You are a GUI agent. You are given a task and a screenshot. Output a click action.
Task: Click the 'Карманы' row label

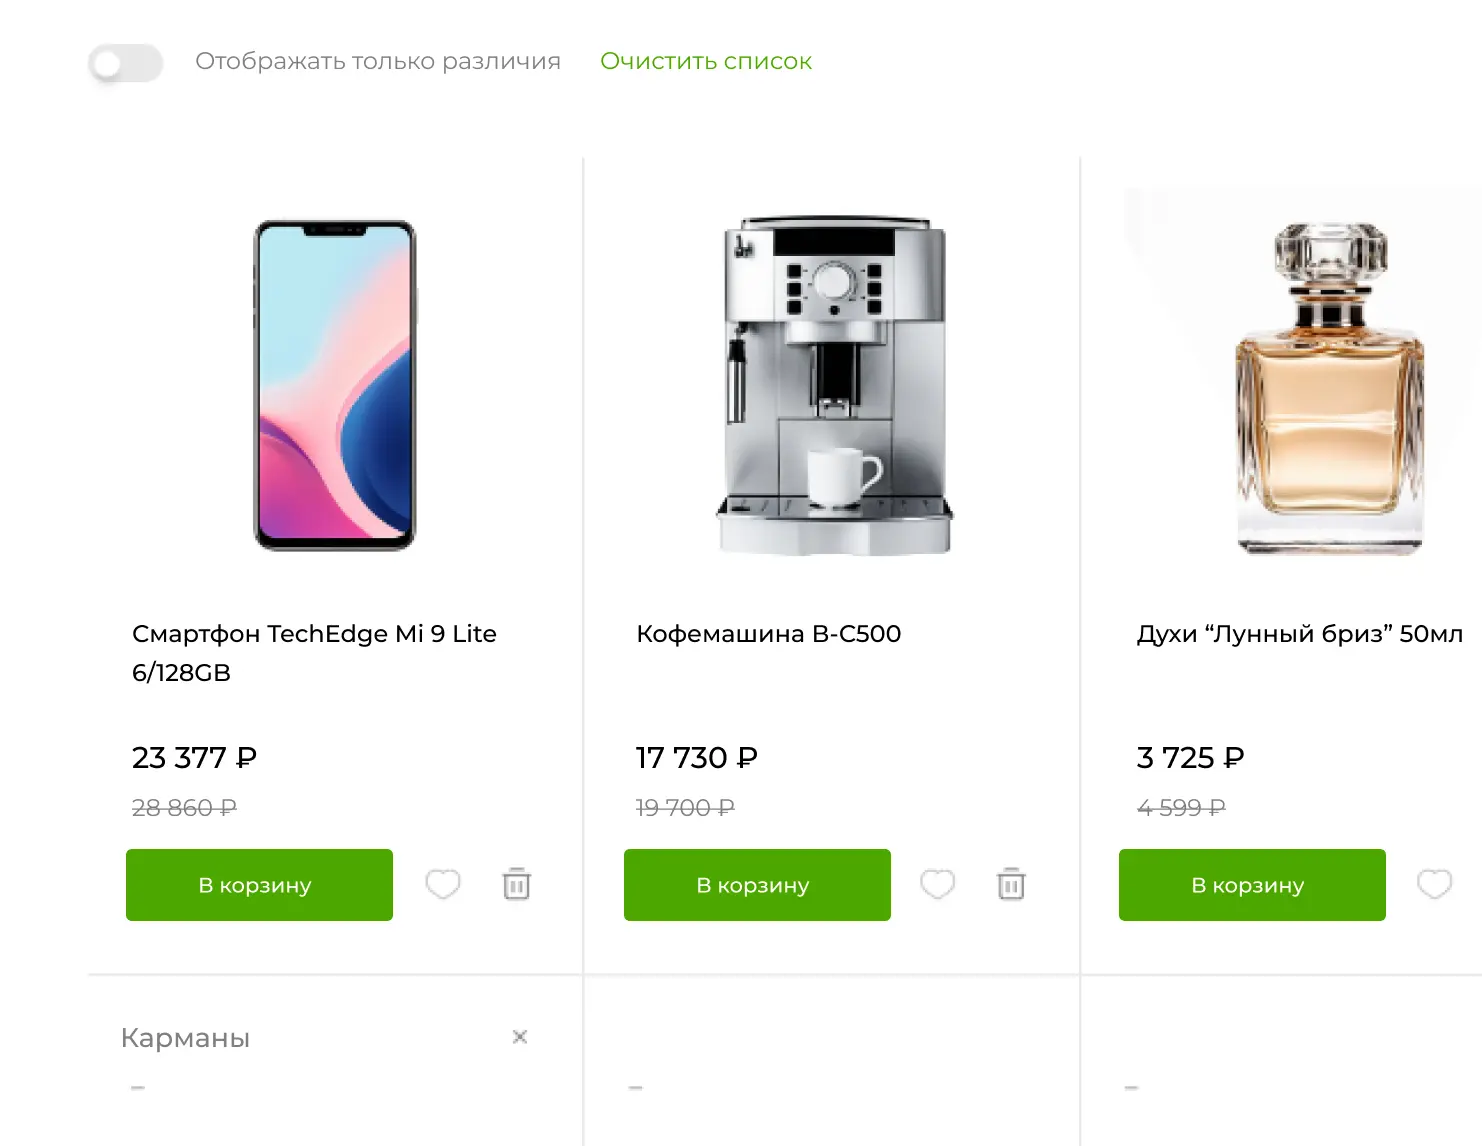click(185, 1038)
